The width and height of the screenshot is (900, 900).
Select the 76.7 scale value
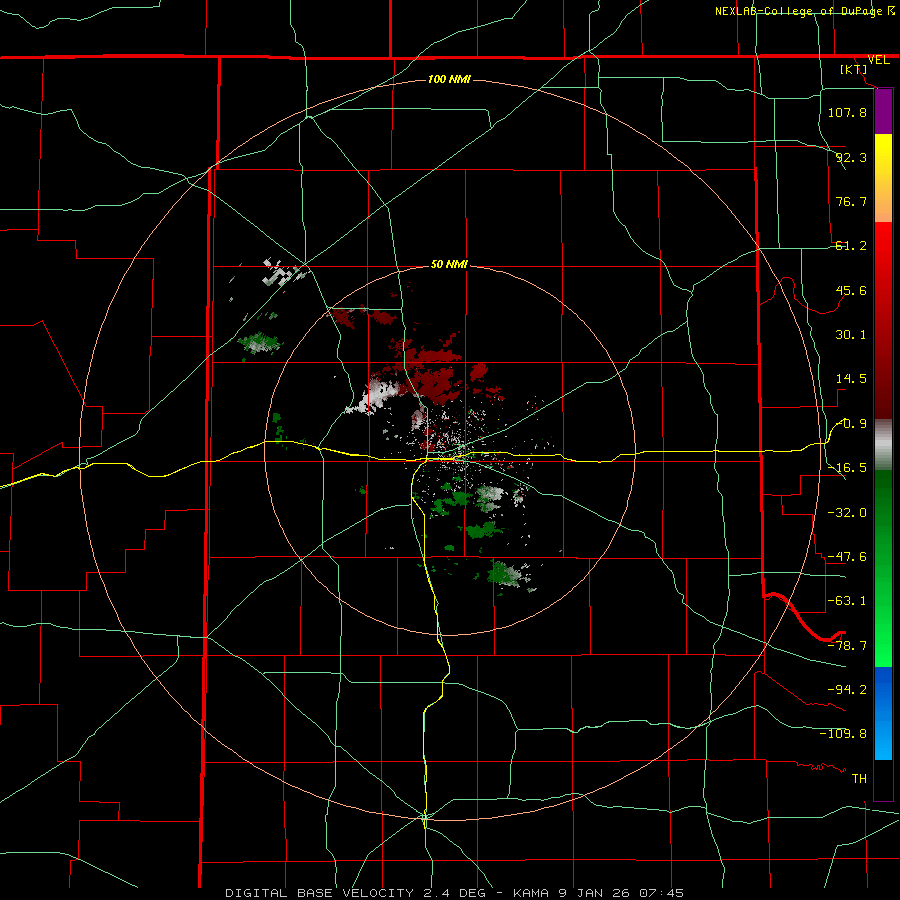pos(851,201)
